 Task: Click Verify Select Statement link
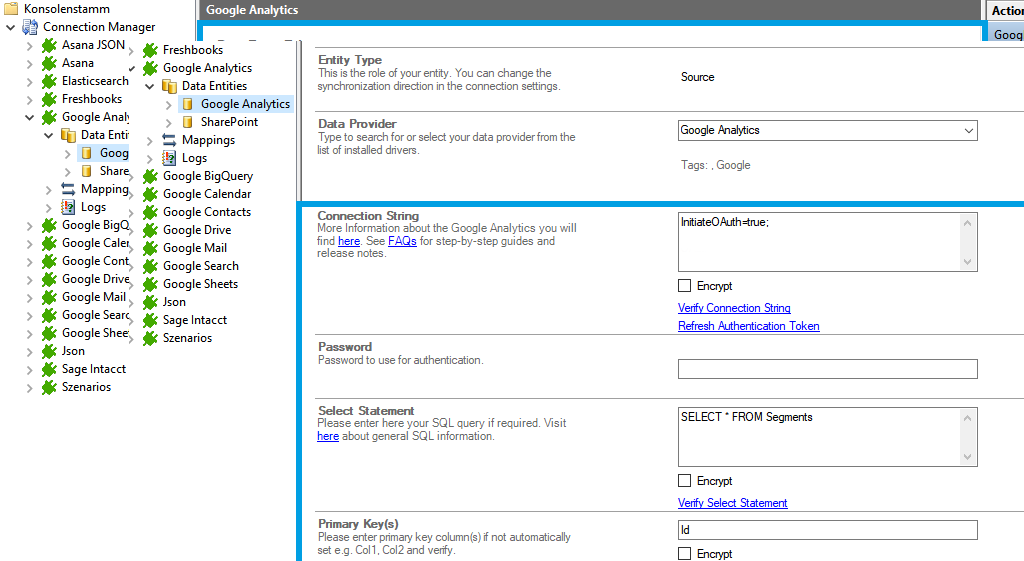[733, 503]
